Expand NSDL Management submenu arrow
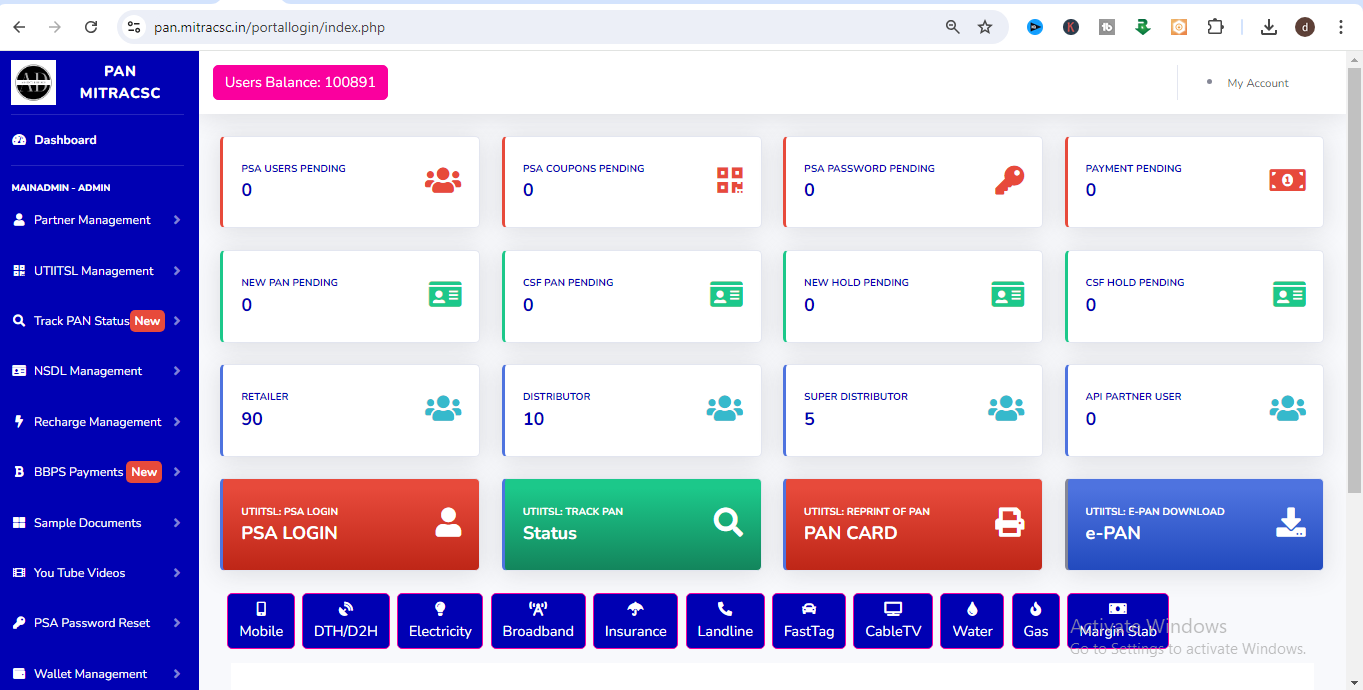Image resolution: width=1363 pixels, height=690 pixels. 177,371
